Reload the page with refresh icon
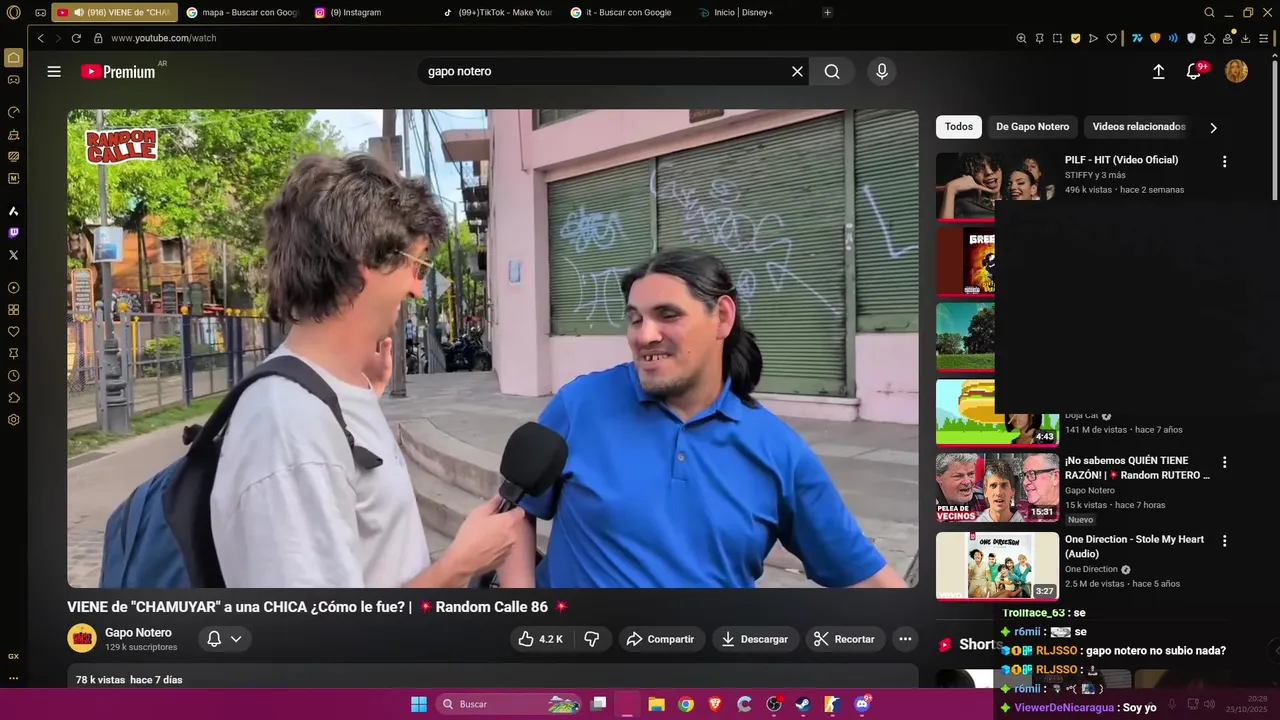 tap(76, 38)
